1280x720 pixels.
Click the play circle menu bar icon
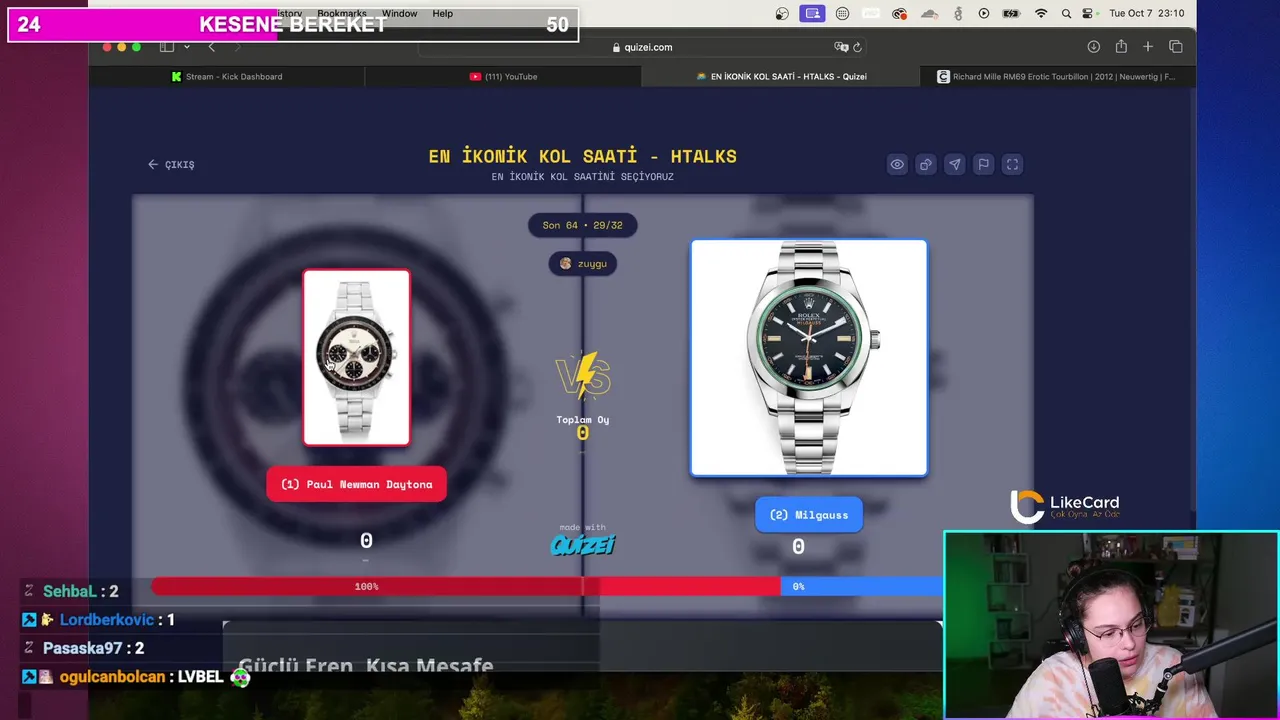[x=984, y=14]
